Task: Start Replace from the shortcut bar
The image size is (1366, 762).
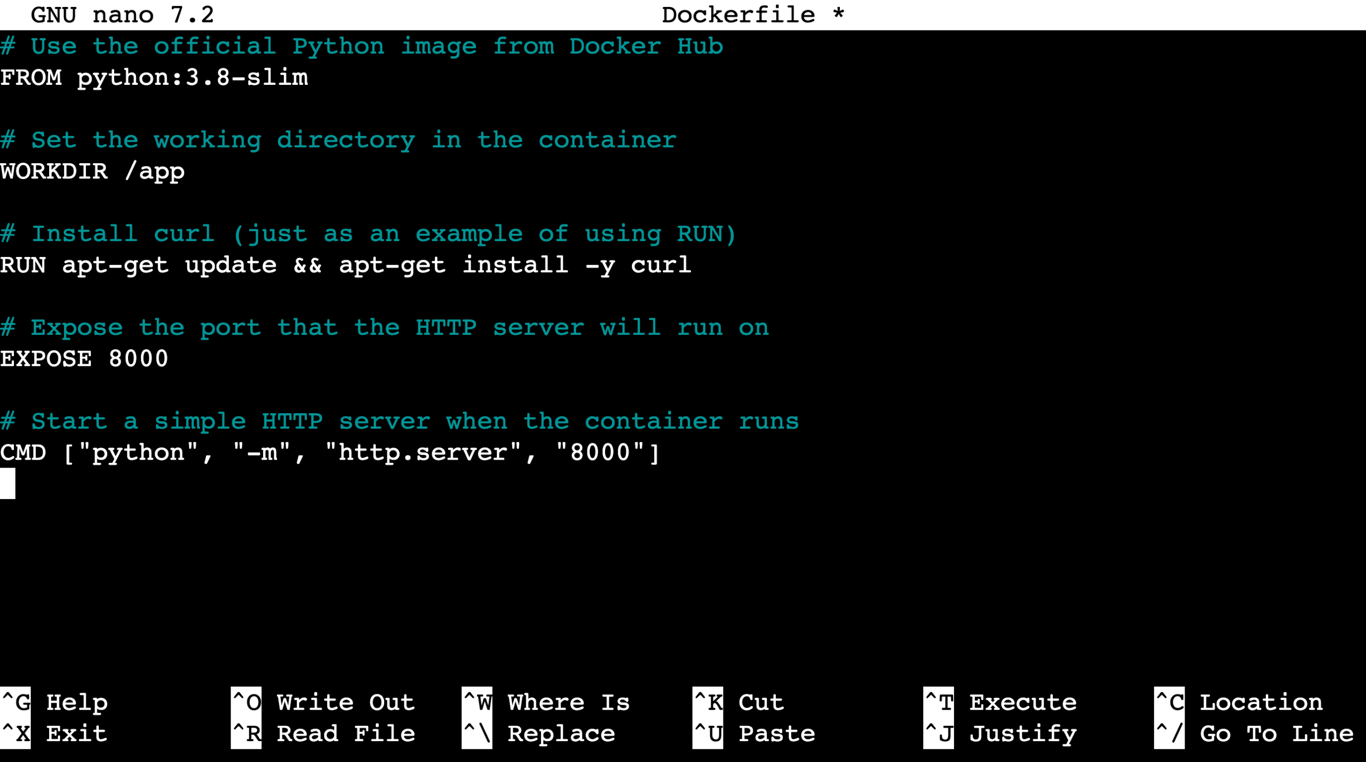Action: coord(561,733)
